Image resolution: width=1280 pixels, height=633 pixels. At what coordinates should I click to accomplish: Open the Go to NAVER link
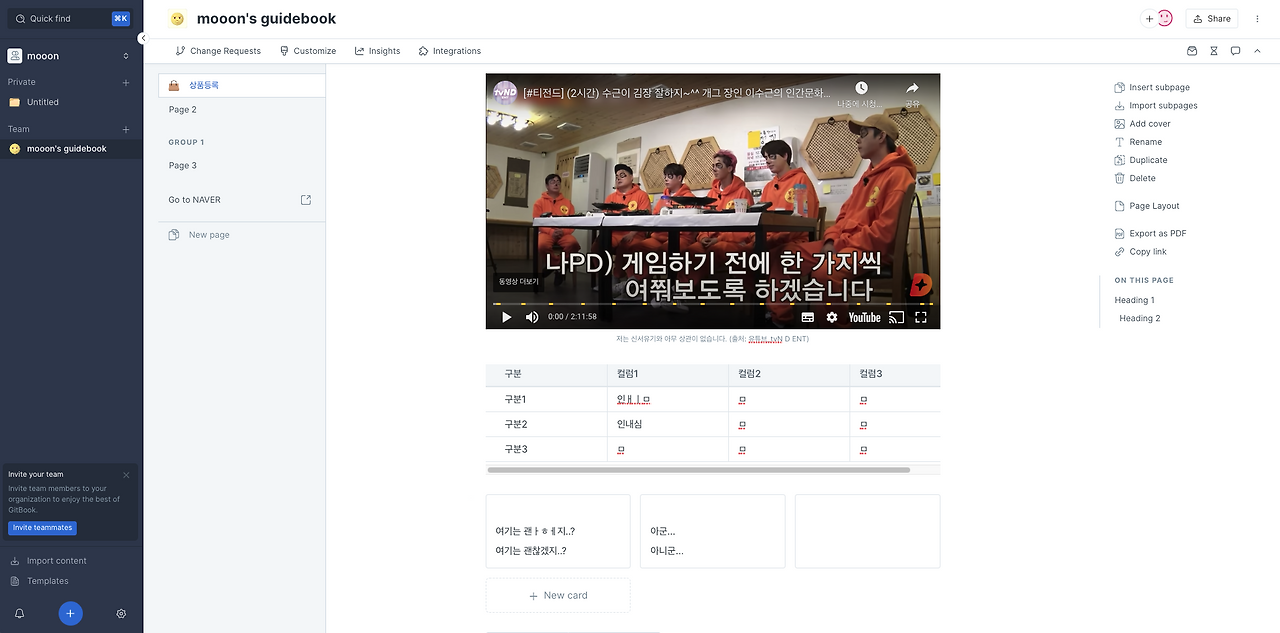point(195,200)
